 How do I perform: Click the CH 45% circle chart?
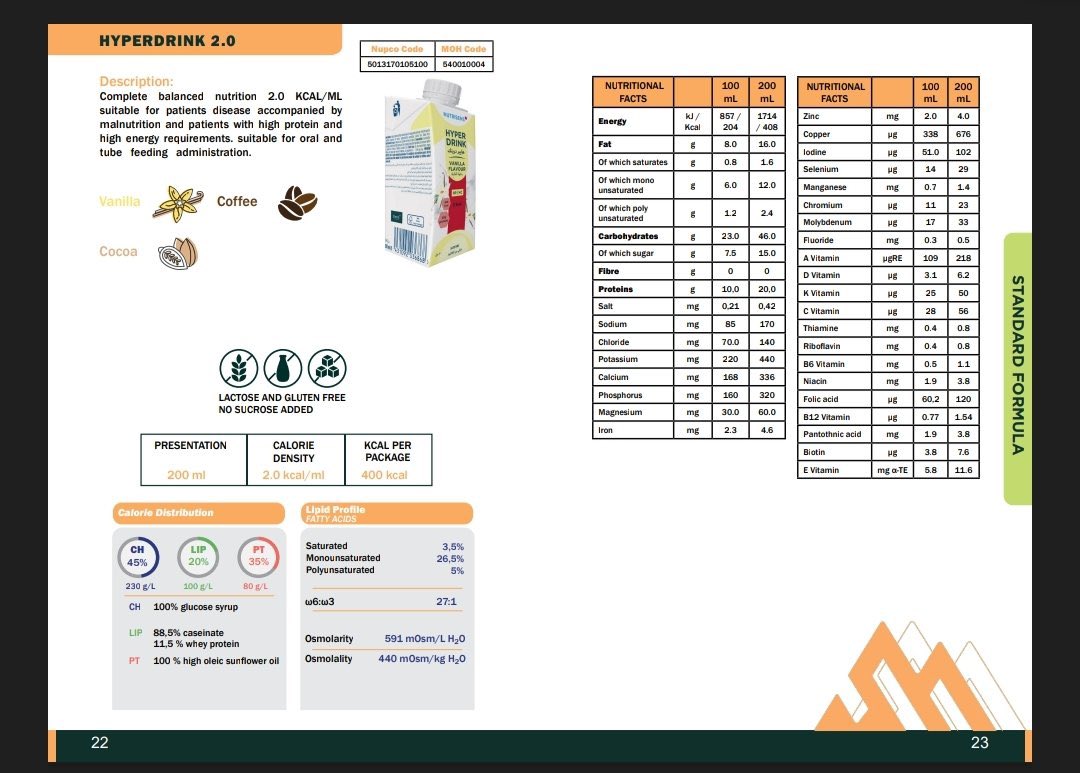[x=138, y=557]
